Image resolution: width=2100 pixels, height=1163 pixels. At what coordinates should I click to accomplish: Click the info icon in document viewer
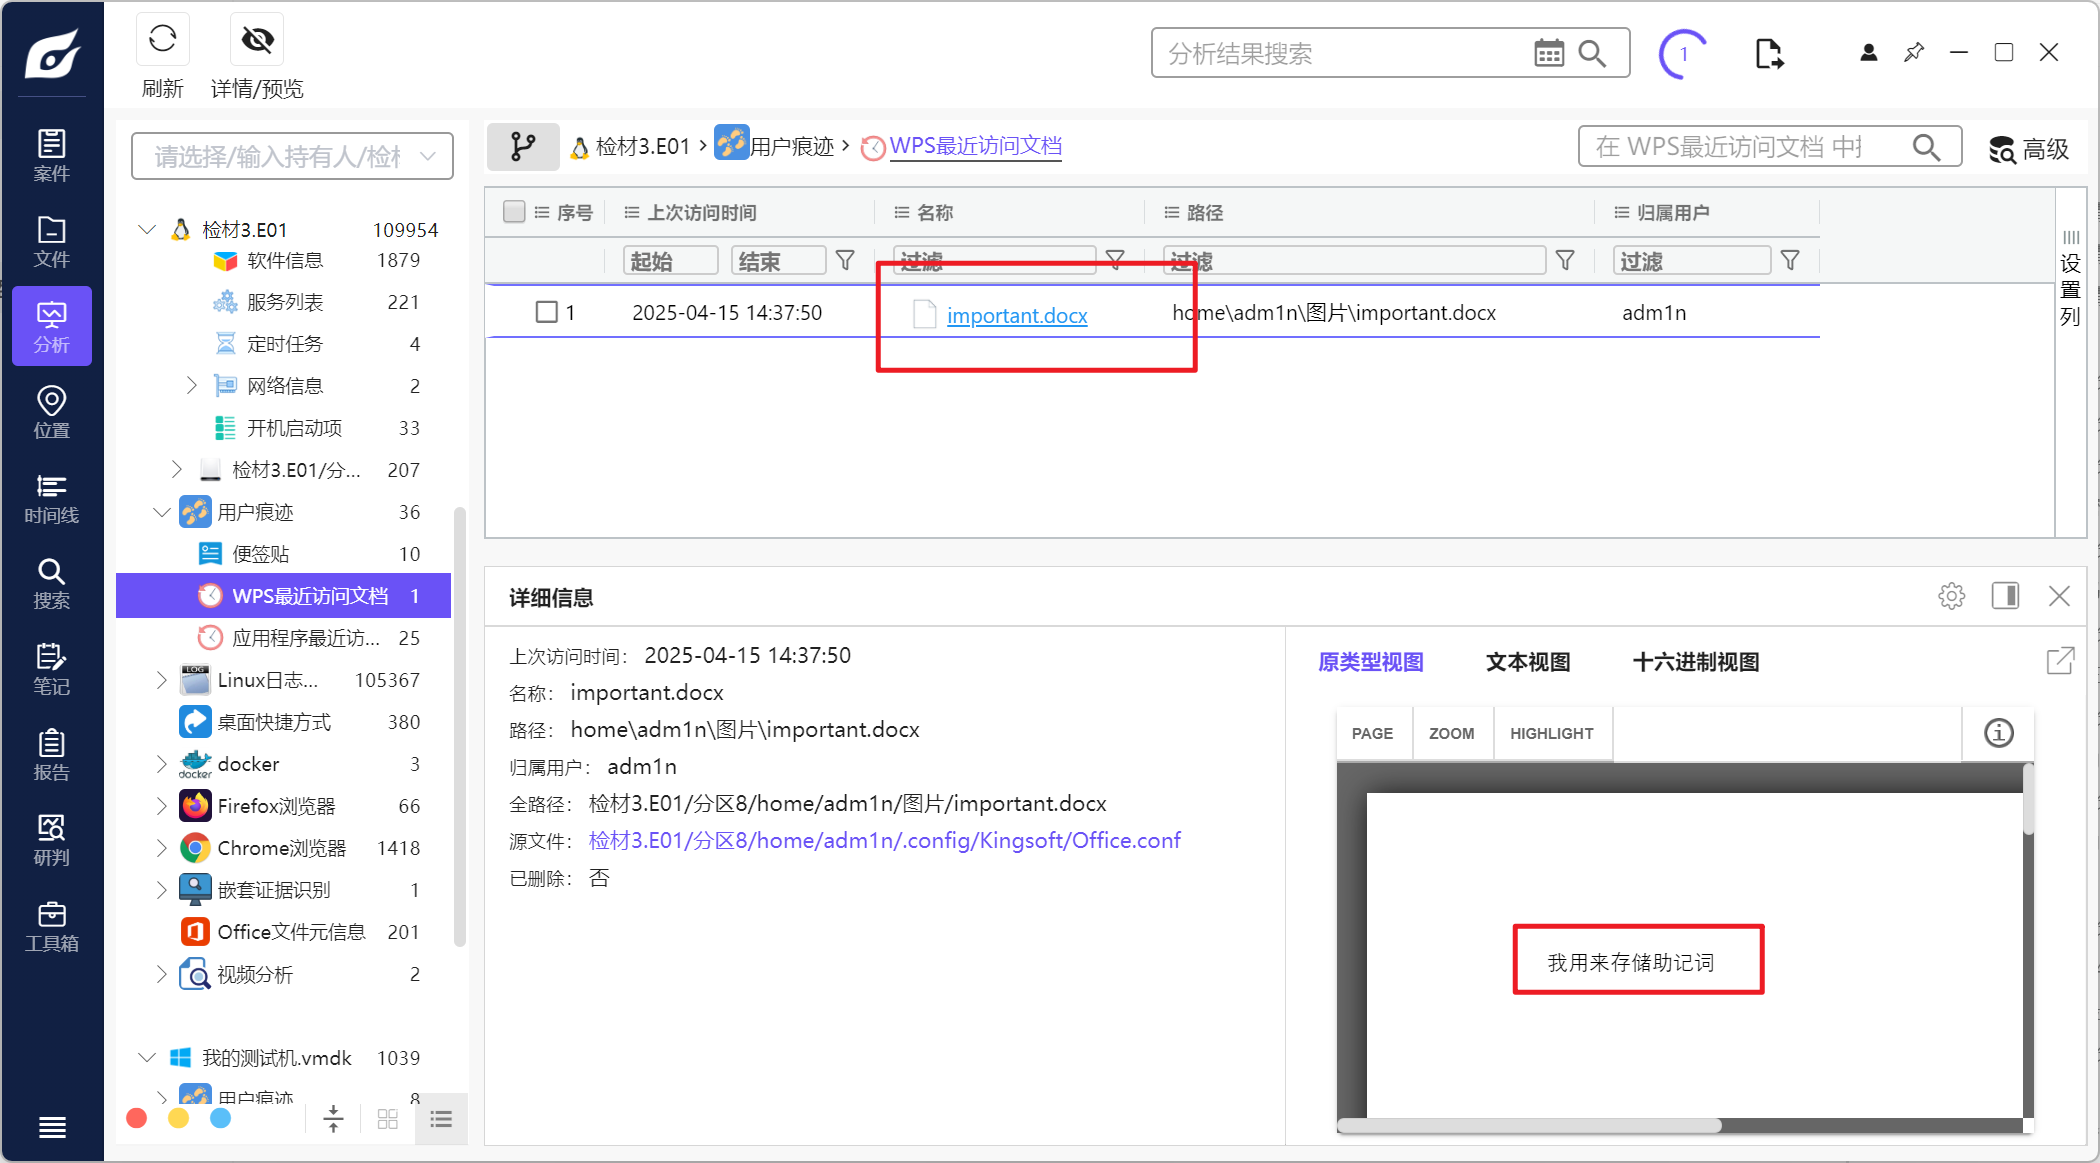(1998, 733)
